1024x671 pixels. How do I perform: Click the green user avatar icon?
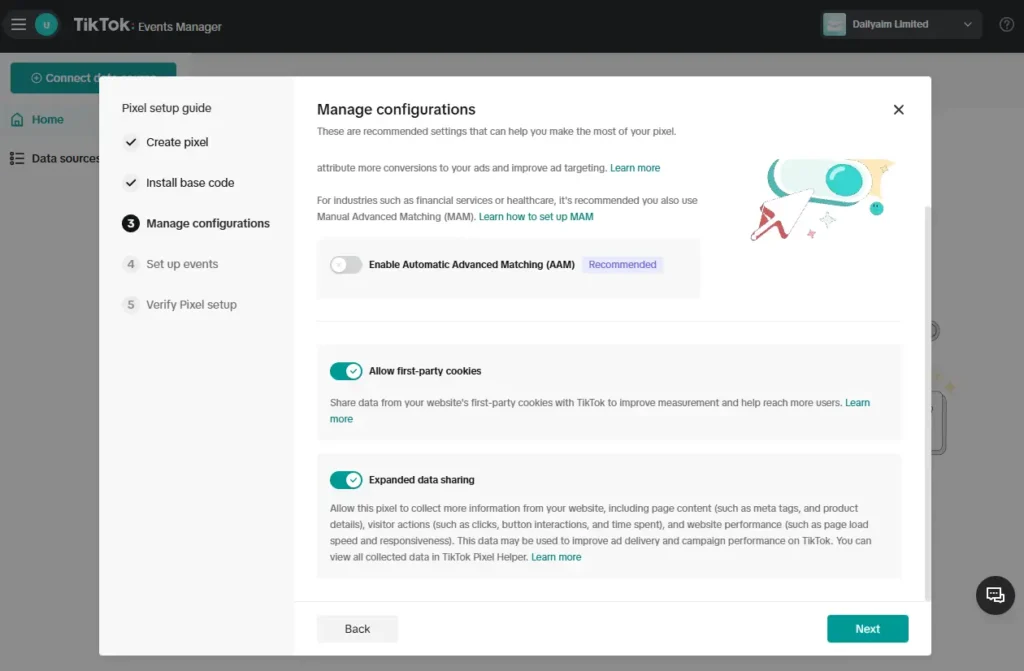[x=46, y=25]
